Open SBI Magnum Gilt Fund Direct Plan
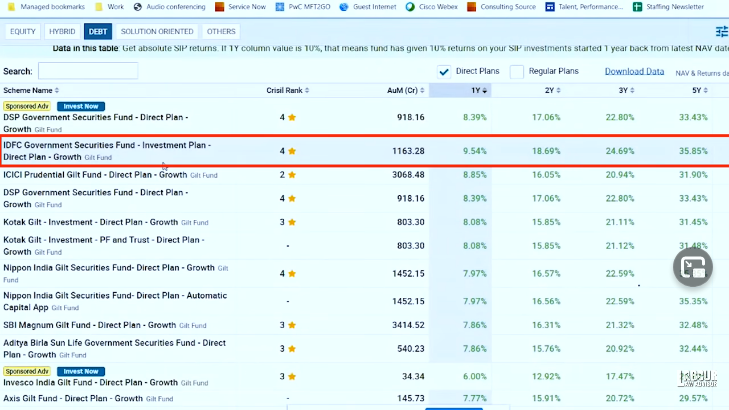 (x=89, y=325)
